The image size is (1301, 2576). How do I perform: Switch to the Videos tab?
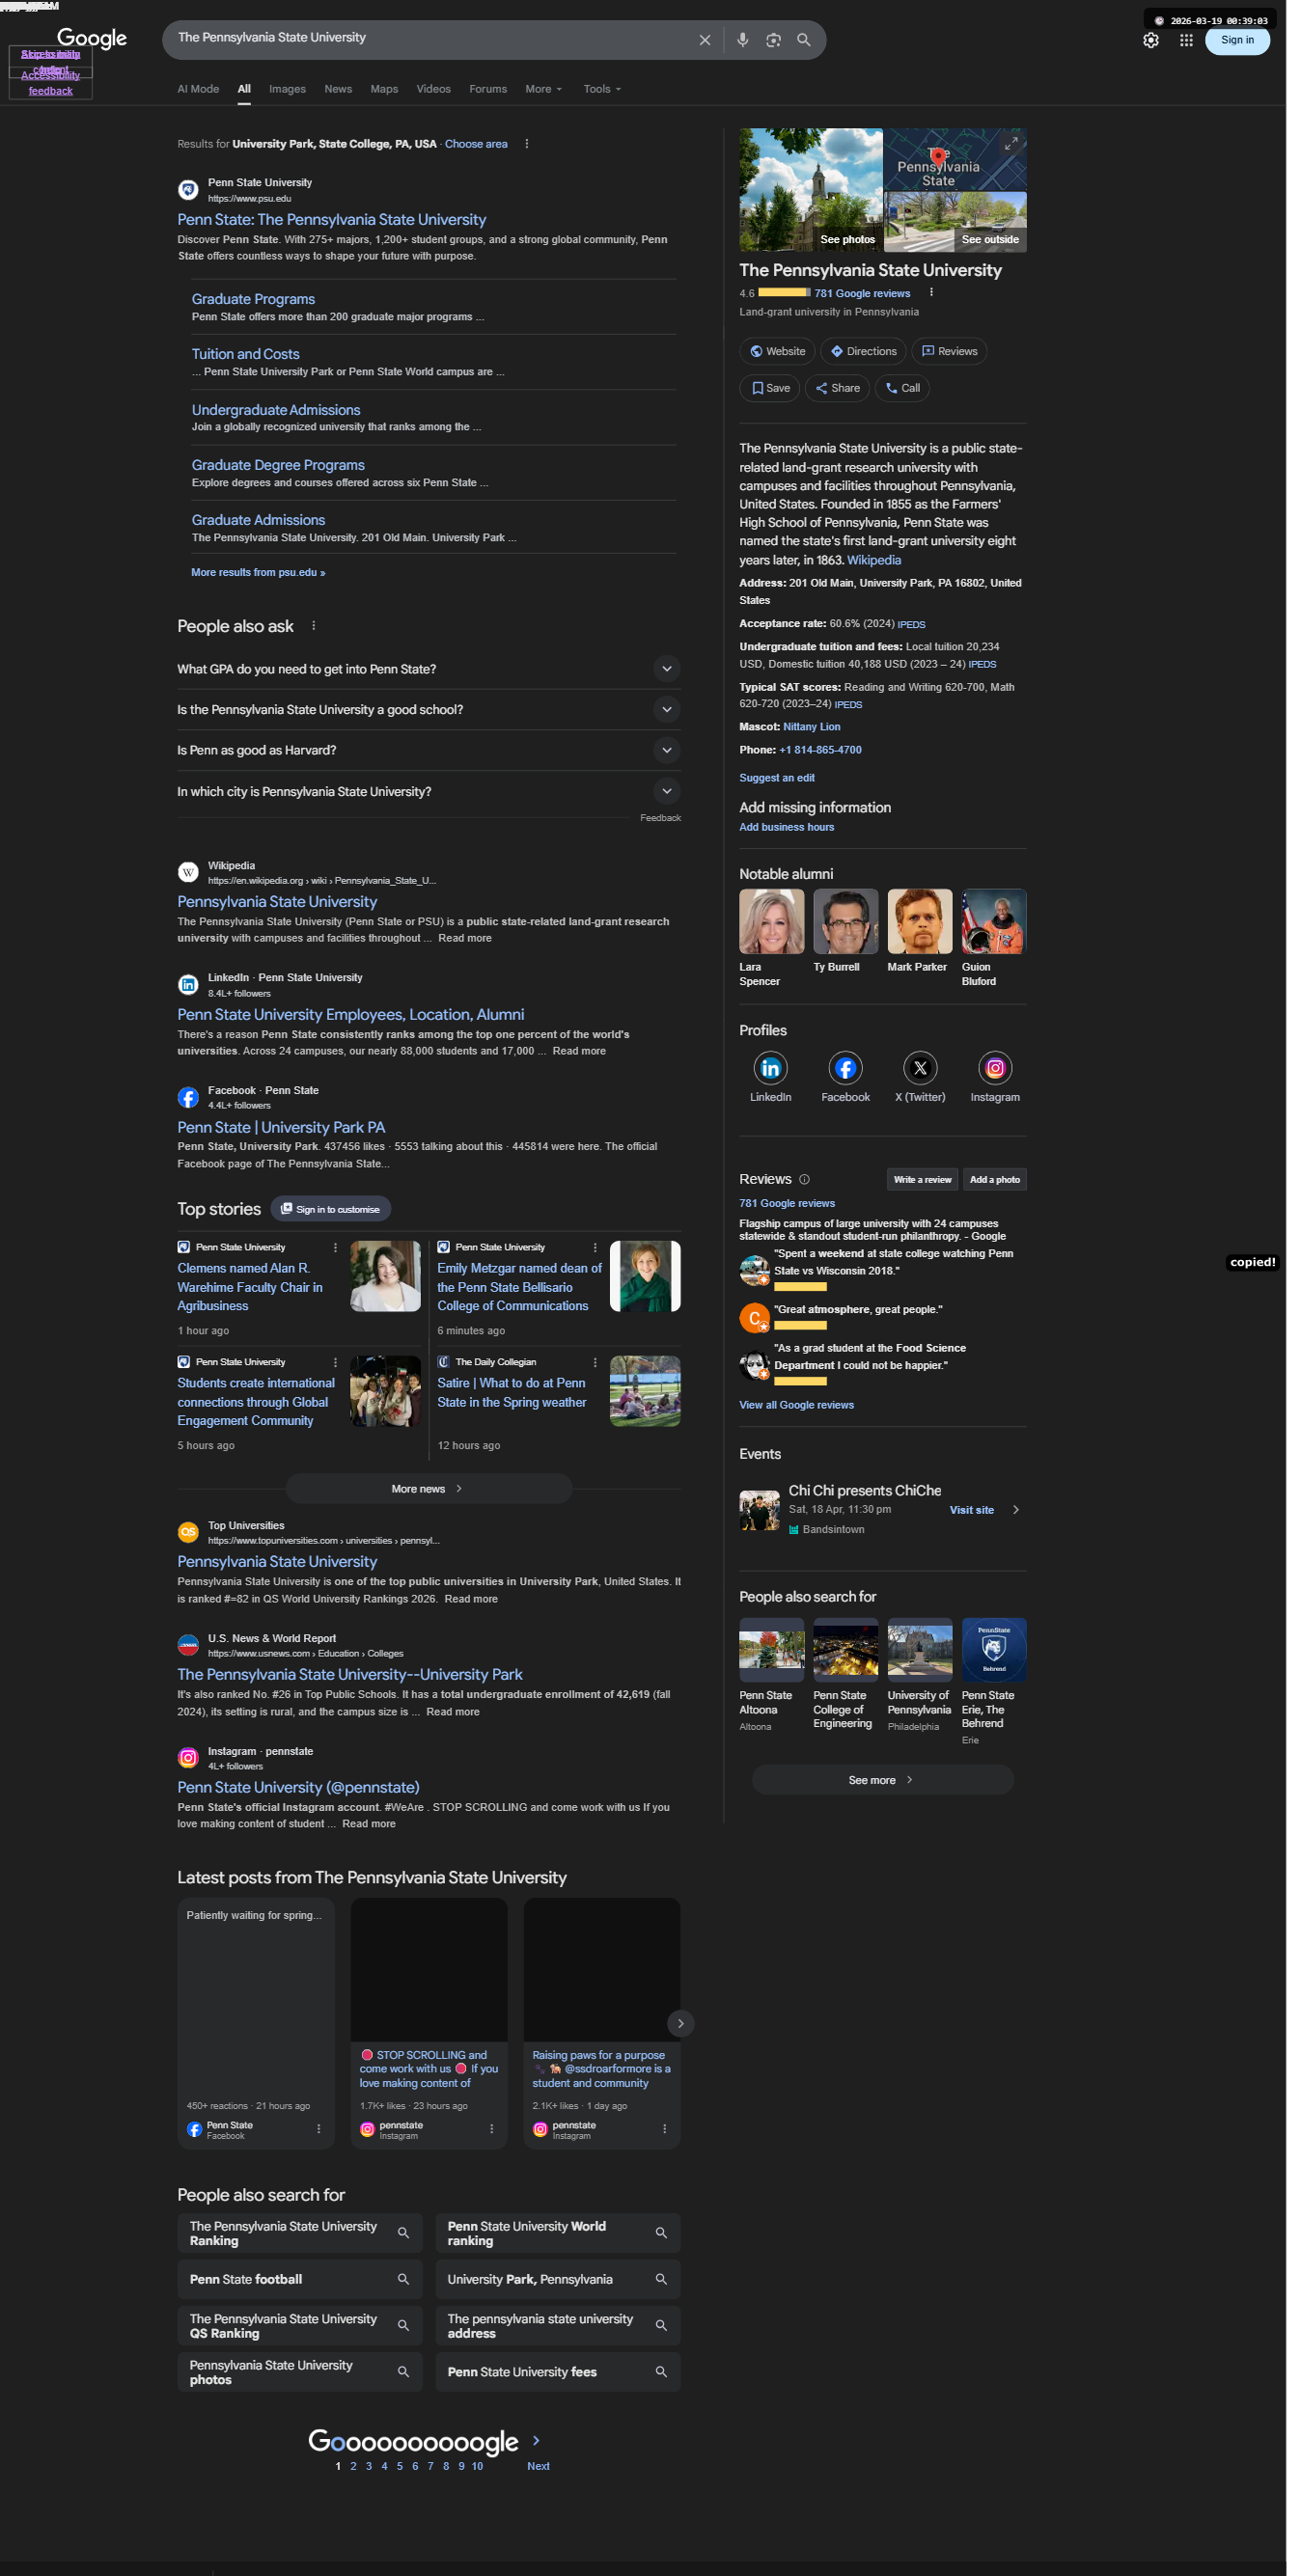433,89
